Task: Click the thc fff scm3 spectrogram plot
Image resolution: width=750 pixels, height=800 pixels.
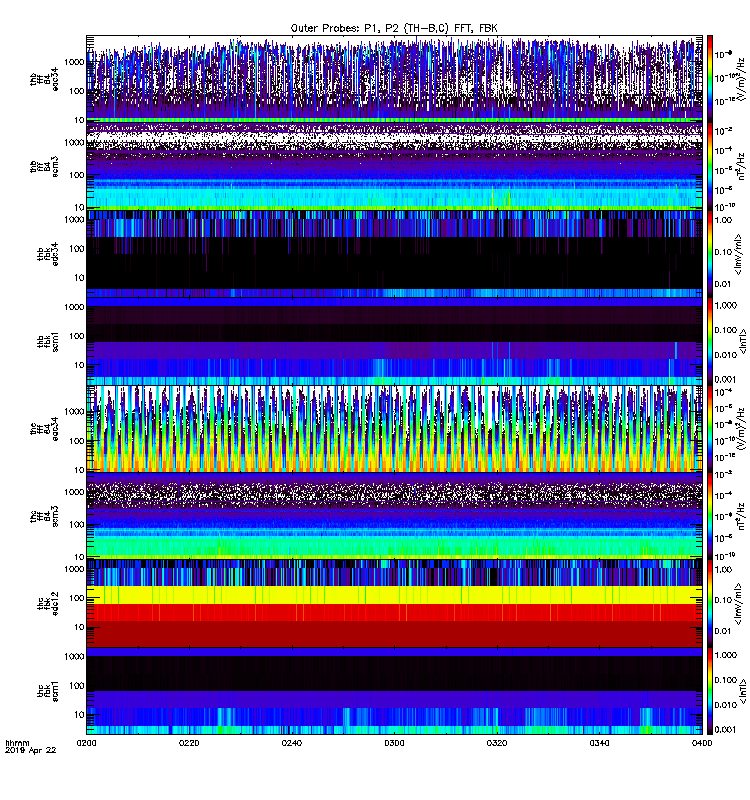Action: 394,515
